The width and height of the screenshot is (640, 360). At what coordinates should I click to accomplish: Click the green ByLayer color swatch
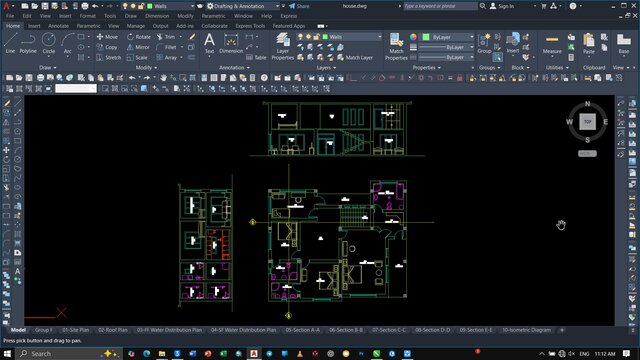pyautogui.click(x=426, y=37)
